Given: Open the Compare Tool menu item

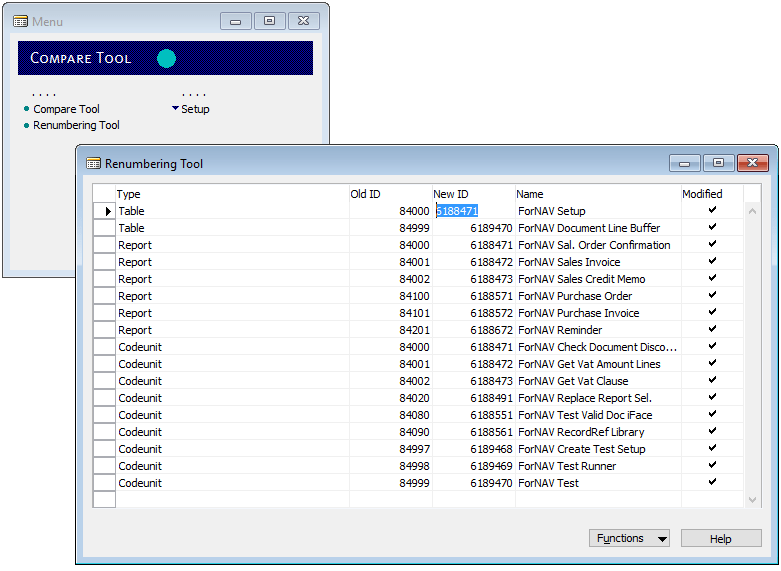Looking at the screenshot, I should click(x=66, y=109).
